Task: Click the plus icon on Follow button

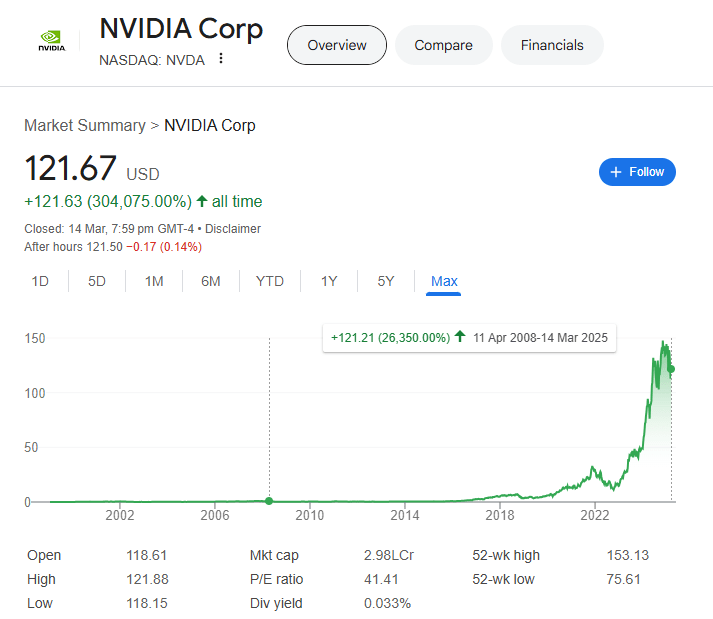Action: (616, 172)
